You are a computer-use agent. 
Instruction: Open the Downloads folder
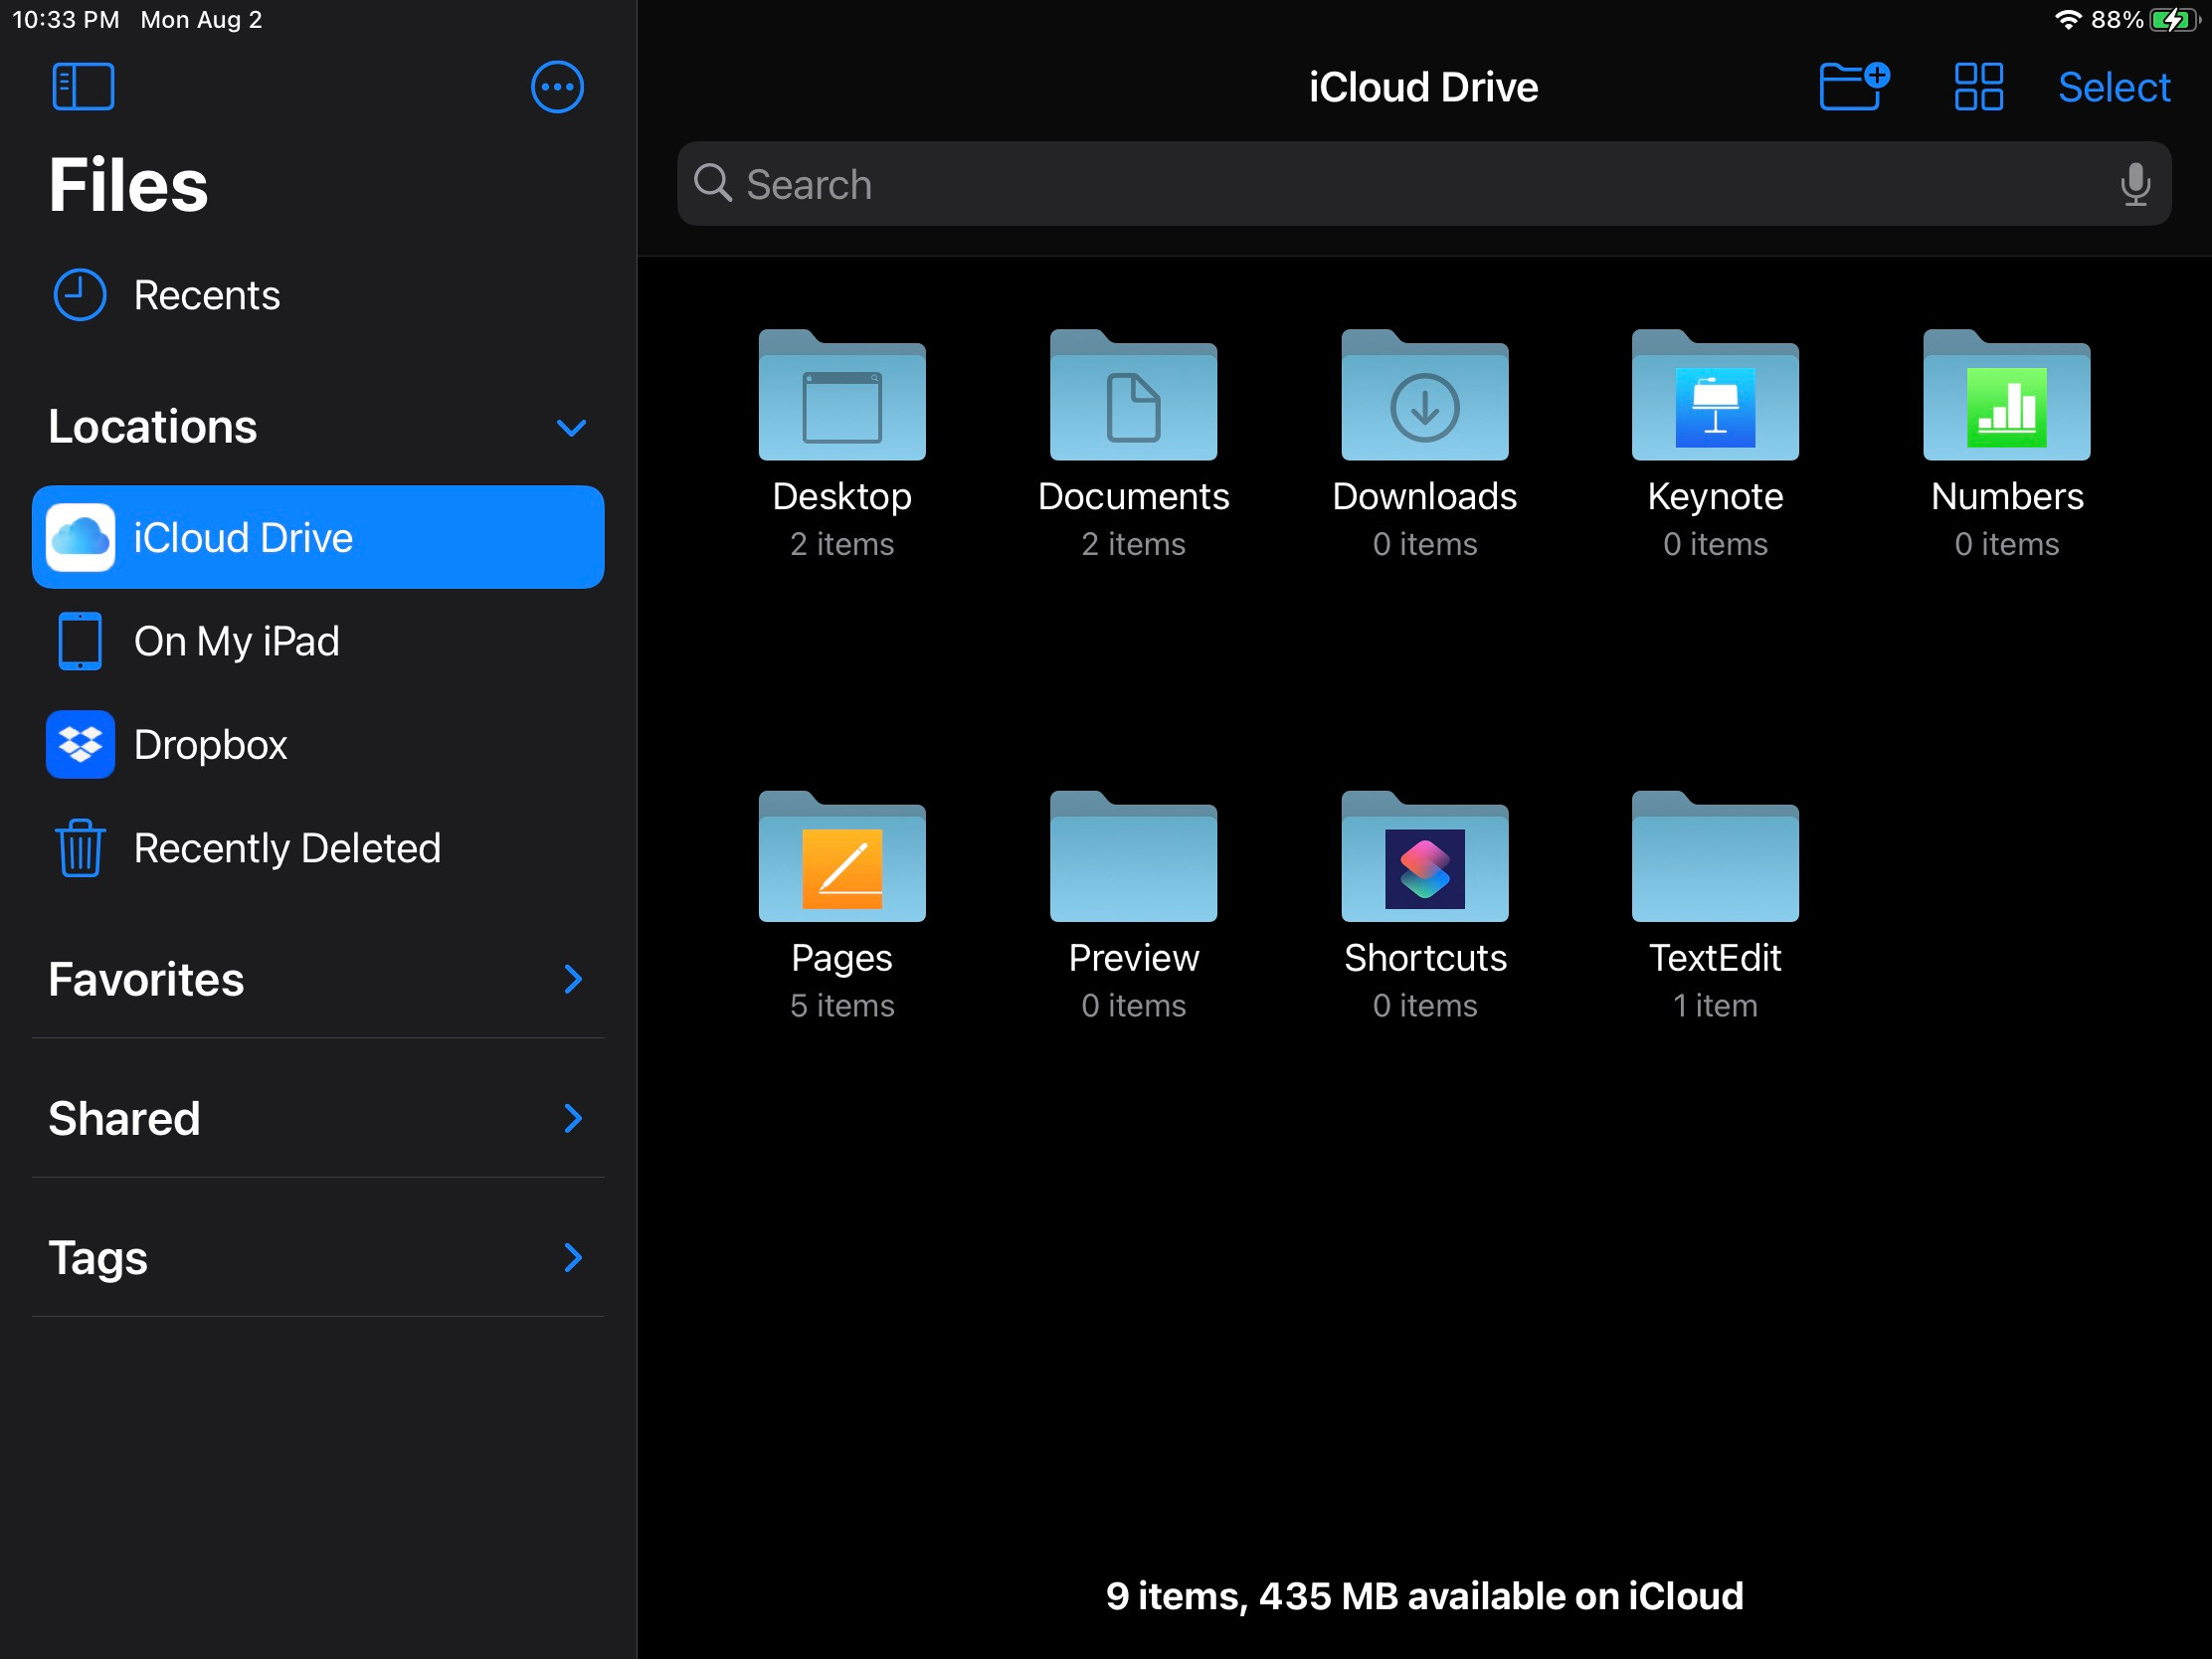[x=1424, y=400]
